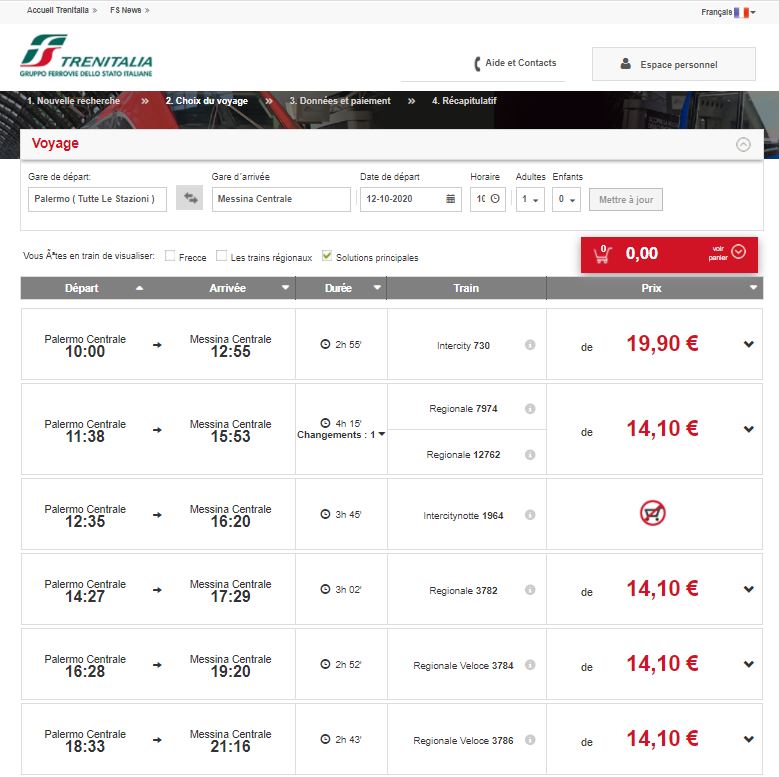Click step 3. Données et paiement
779x777 pixels.
coord(340,101)
